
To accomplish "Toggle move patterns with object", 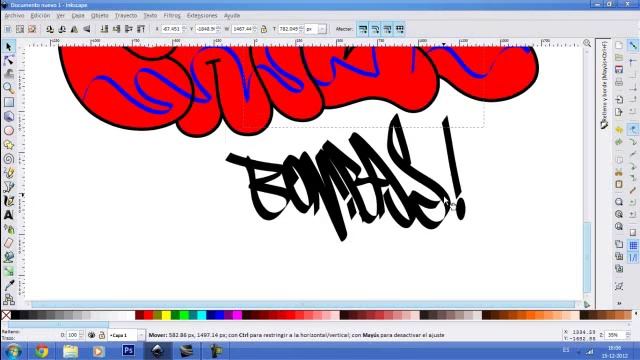I will point(400,29).
